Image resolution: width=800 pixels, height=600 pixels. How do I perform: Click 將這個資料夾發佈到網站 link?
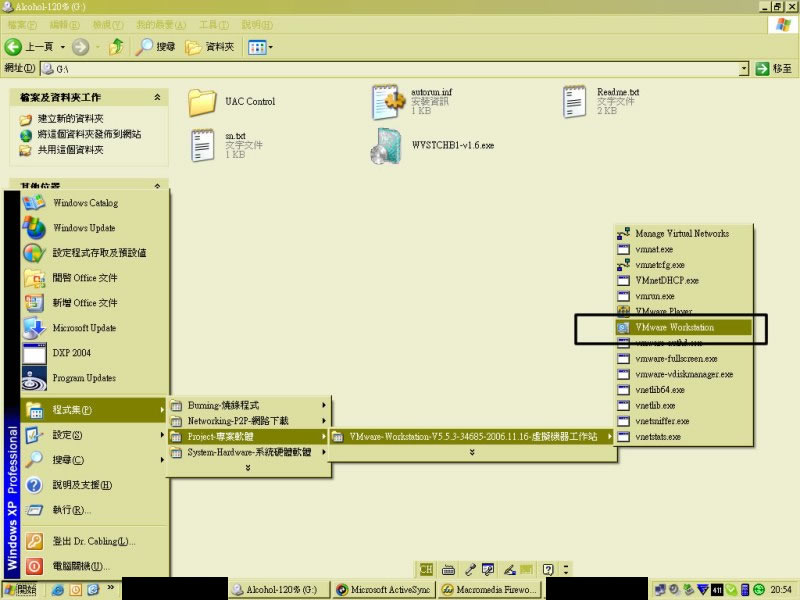click(x=89, y=134)
